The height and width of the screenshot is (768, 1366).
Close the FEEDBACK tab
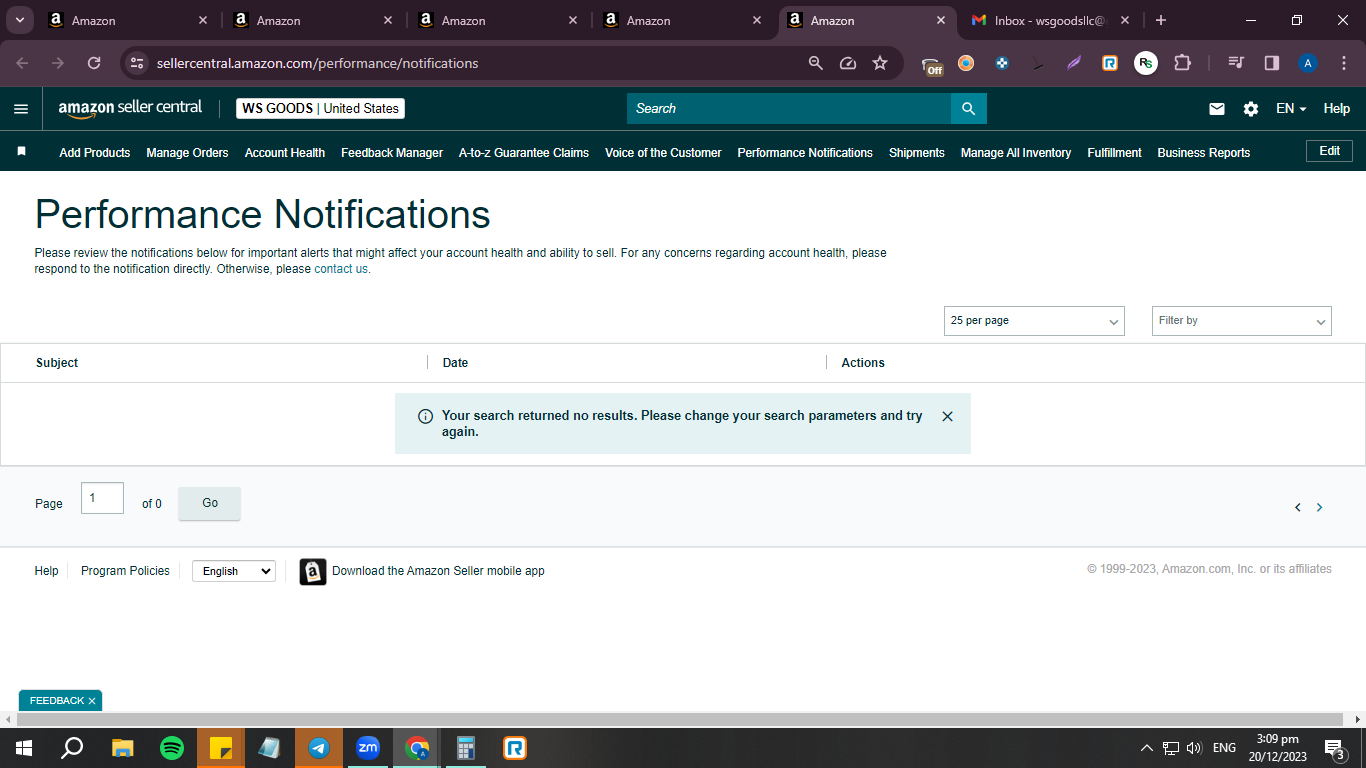92,701
